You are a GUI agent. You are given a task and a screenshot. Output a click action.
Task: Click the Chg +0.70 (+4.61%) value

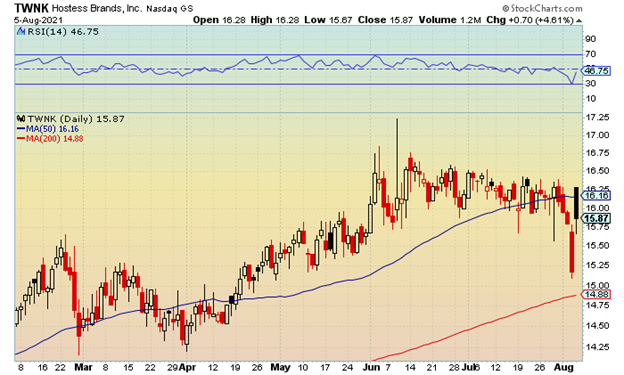click(x=530, y=20)
